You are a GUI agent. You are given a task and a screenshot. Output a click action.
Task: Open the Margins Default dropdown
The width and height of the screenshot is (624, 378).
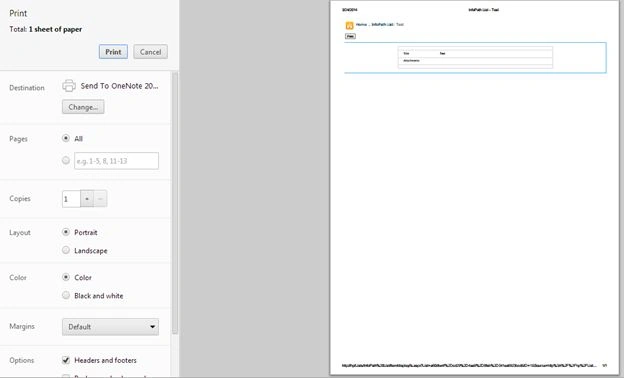coord(110,327)
